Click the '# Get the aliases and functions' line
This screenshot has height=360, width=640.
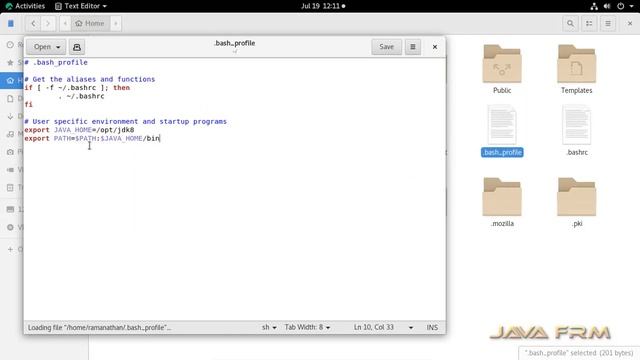coord(89,79)
